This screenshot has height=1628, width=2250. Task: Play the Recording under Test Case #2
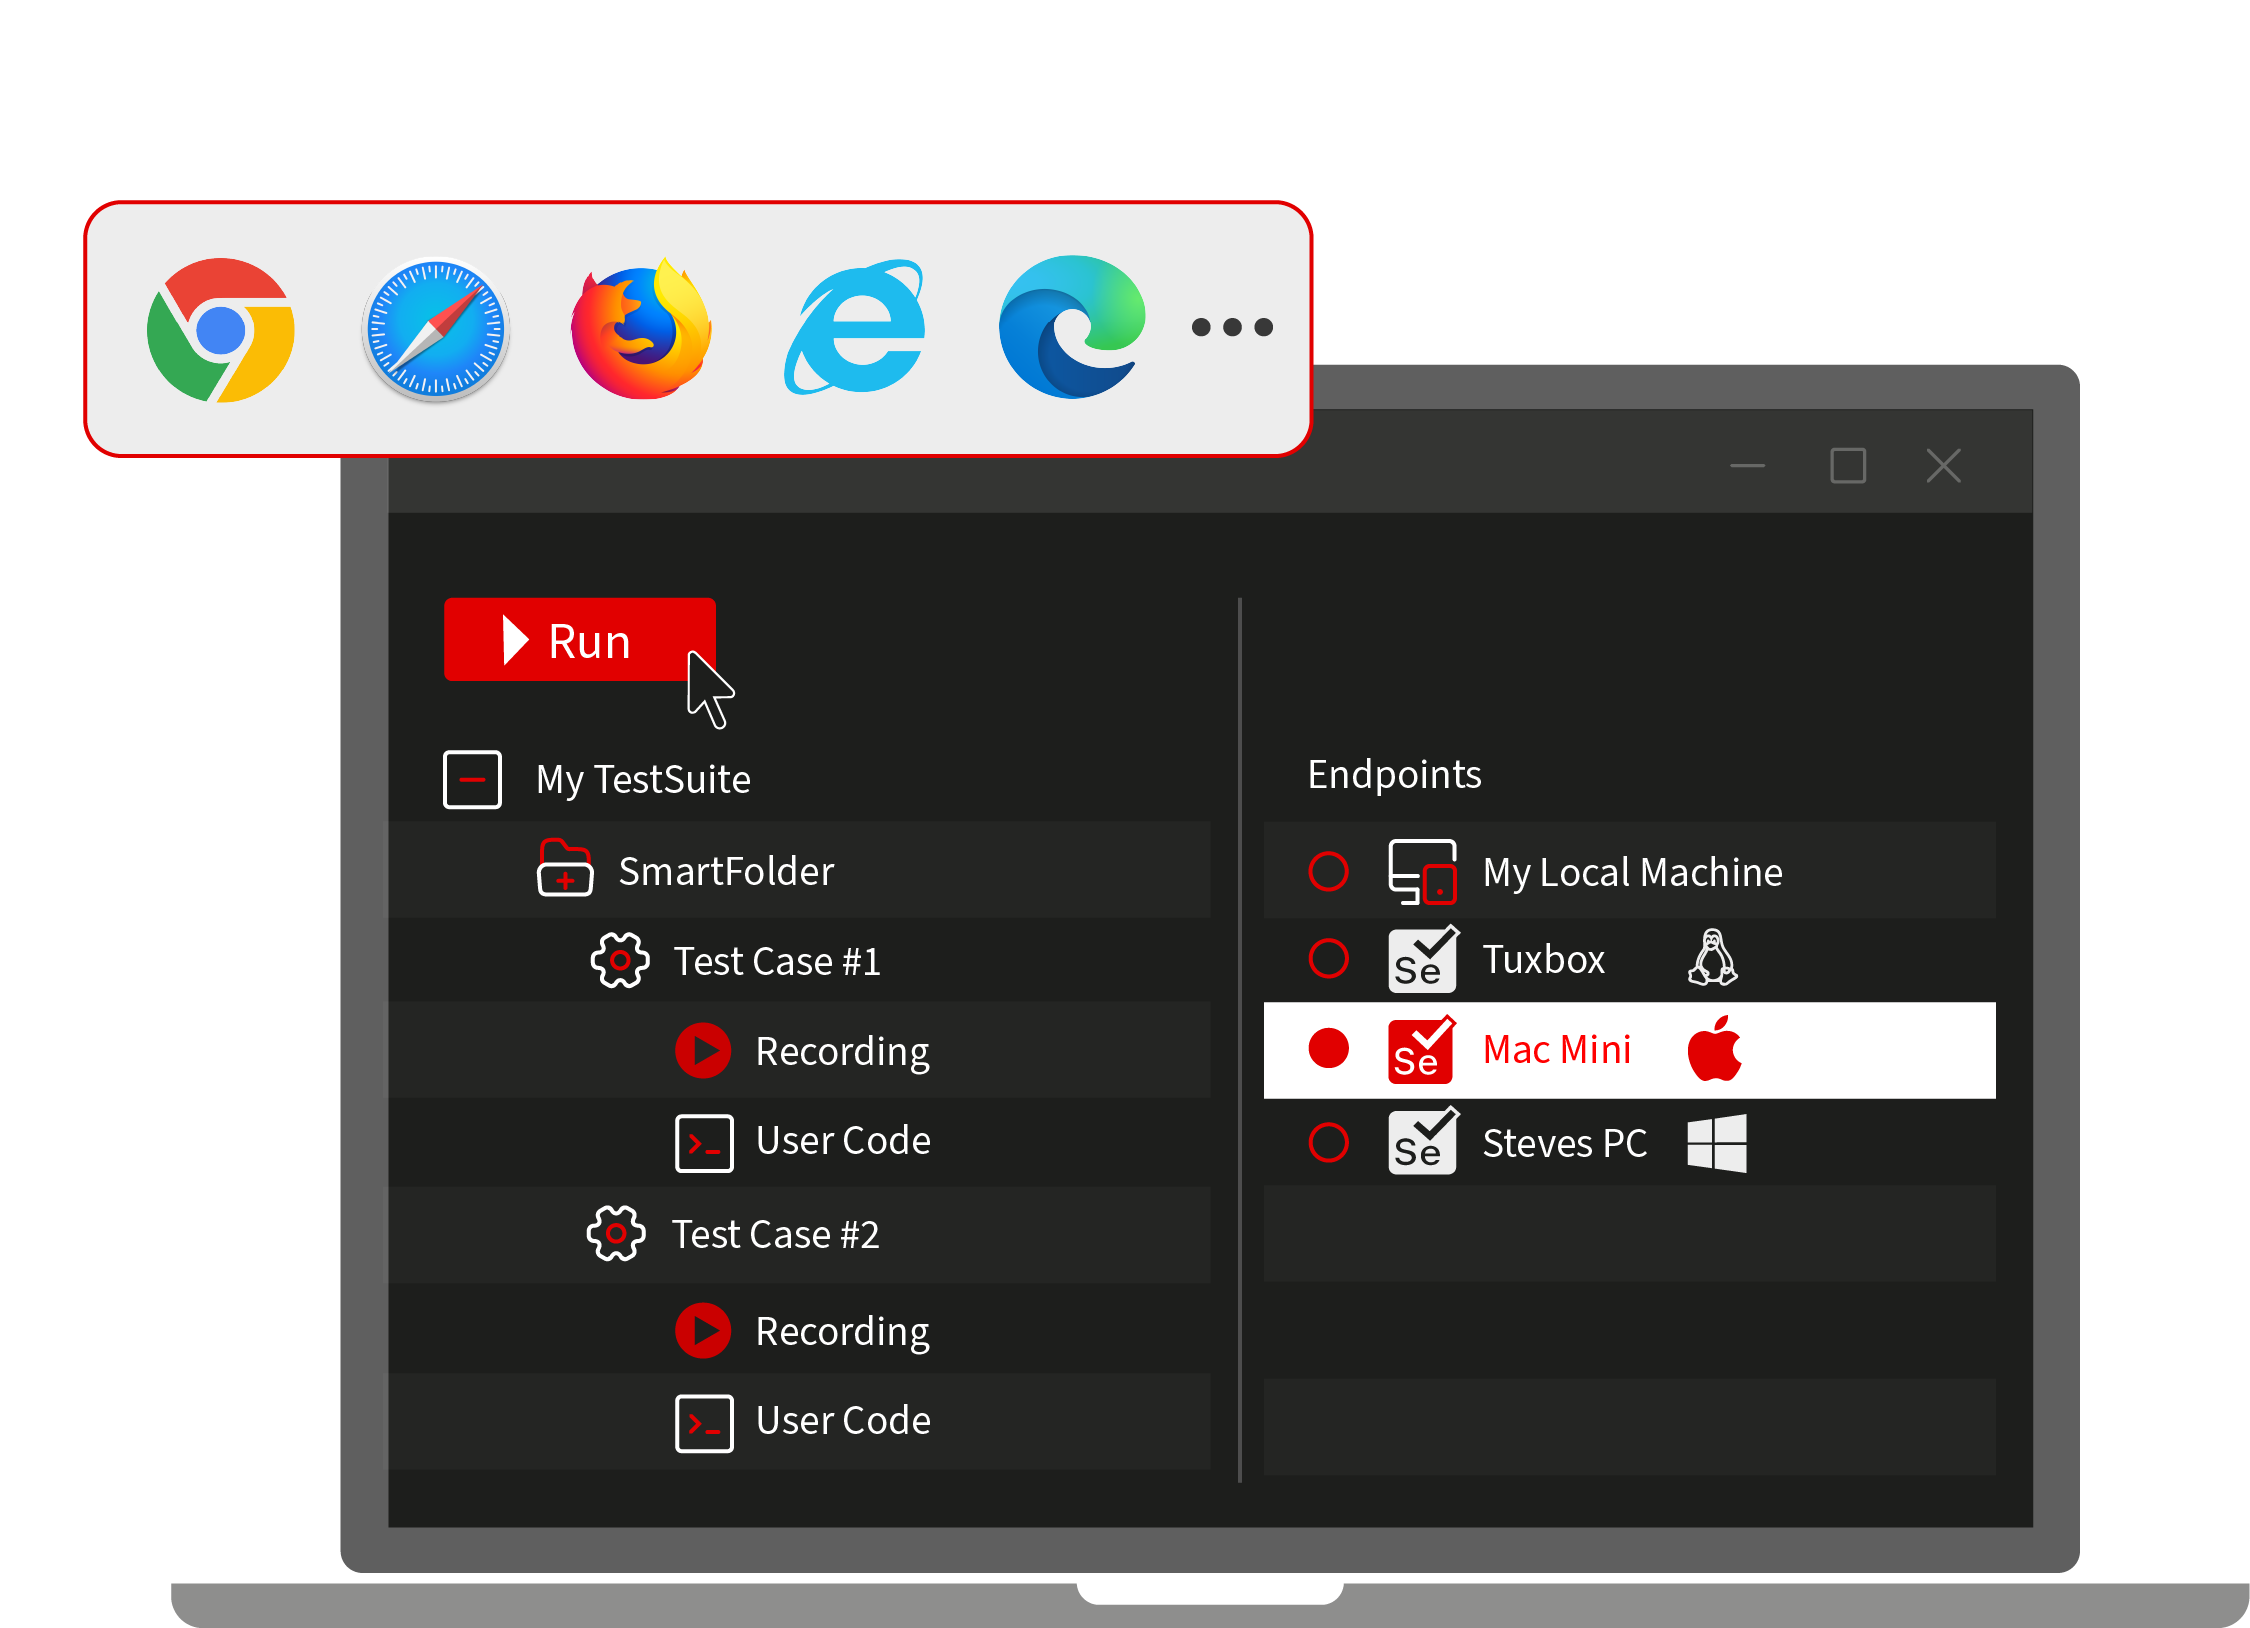pyautogui.click(x=703, y=1330)
